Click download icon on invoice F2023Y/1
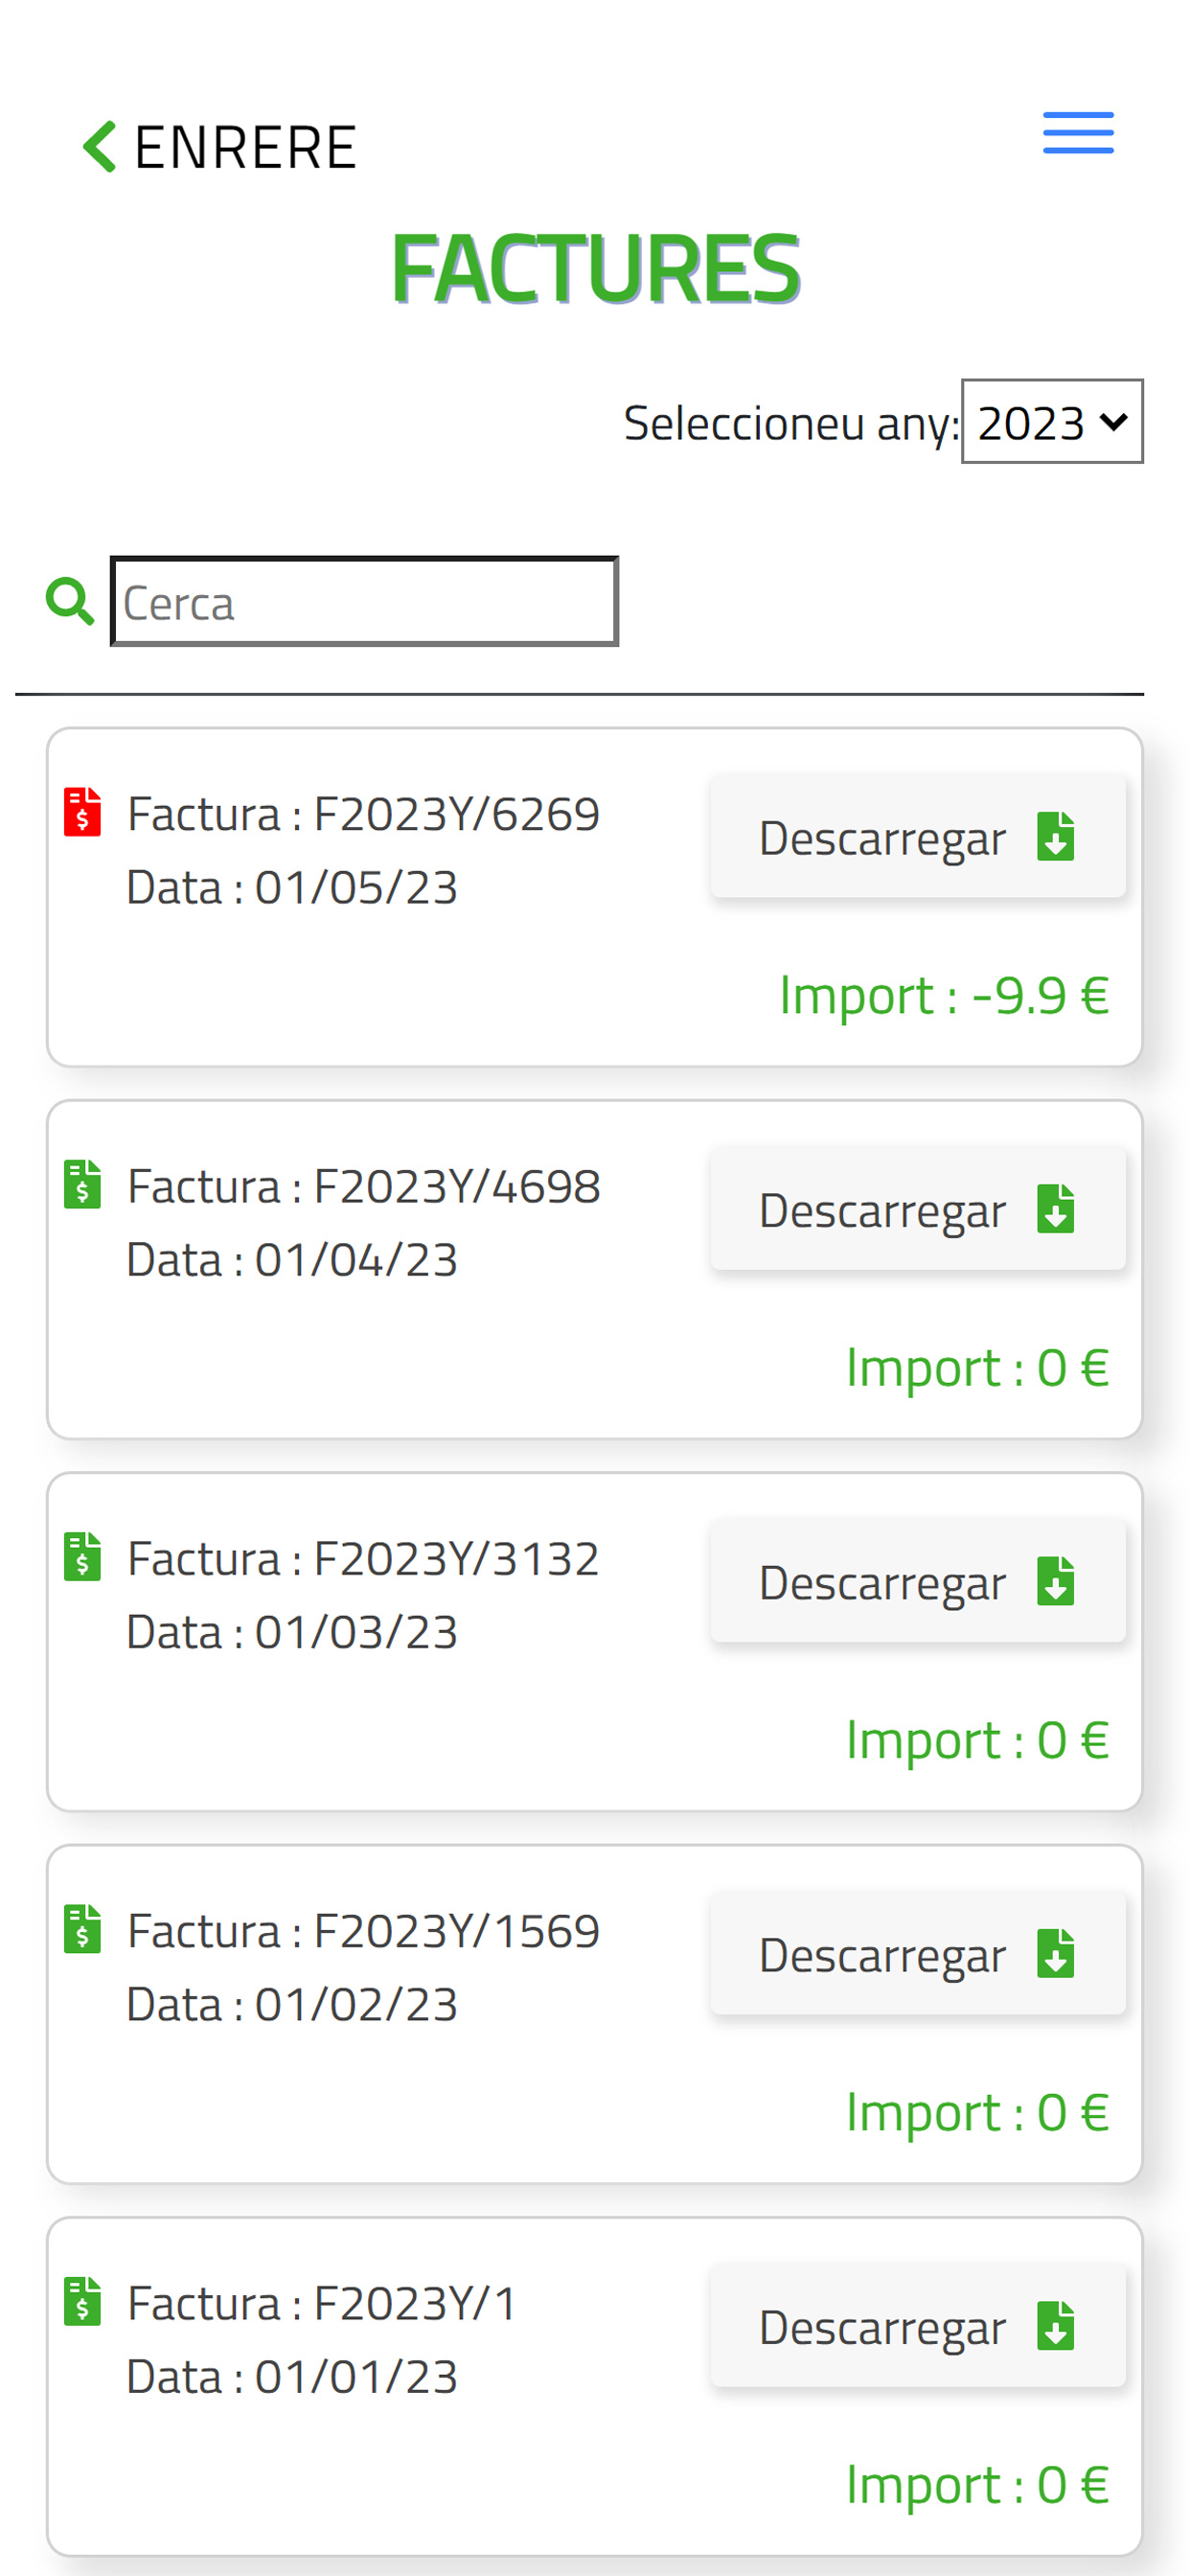This screenshot has height=2576, width=1190. 1055,2326
